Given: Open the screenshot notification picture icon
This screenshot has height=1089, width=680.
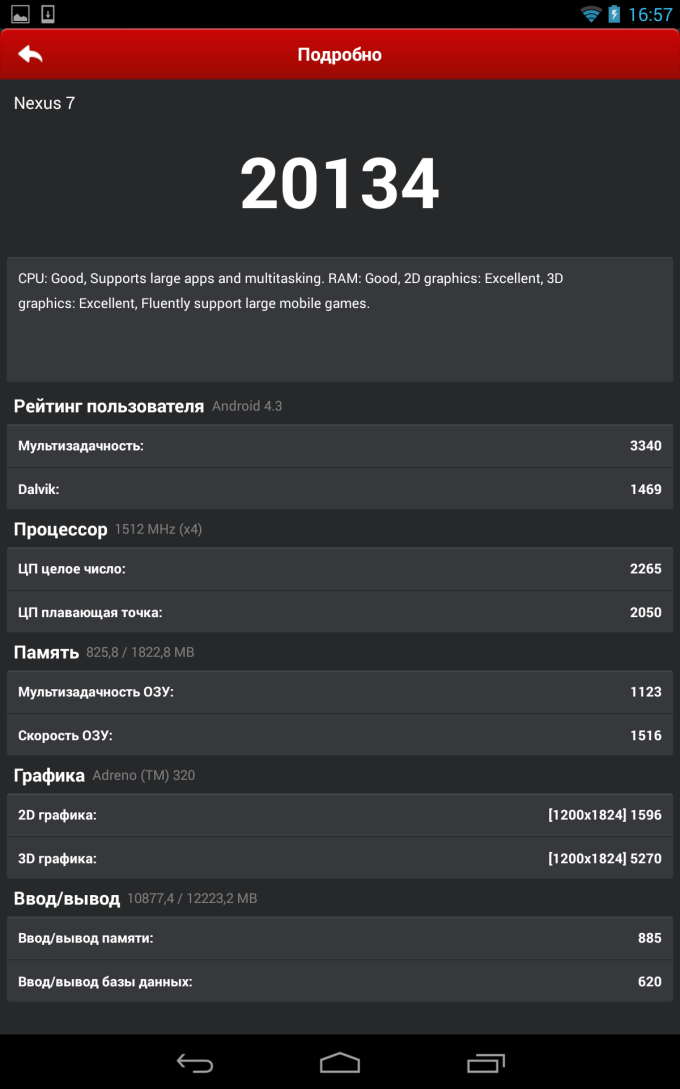Looking at the screenshot, I should [x=20, y=14].
